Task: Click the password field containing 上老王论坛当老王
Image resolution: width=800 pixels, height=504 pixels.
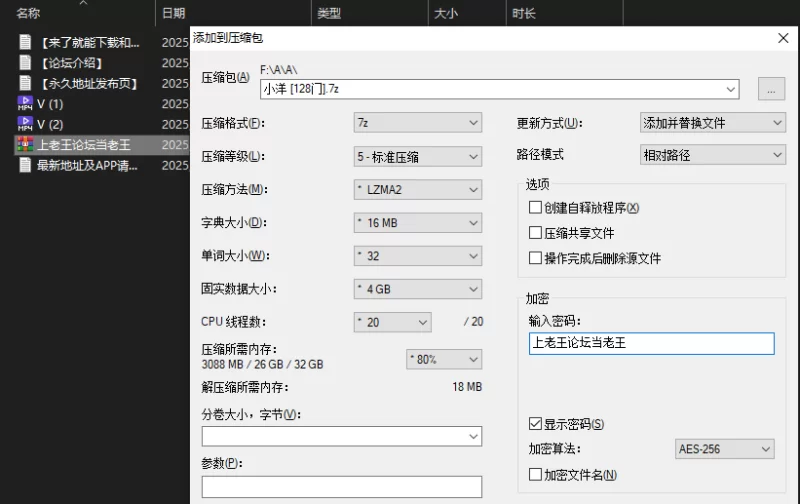Action: 652,343
